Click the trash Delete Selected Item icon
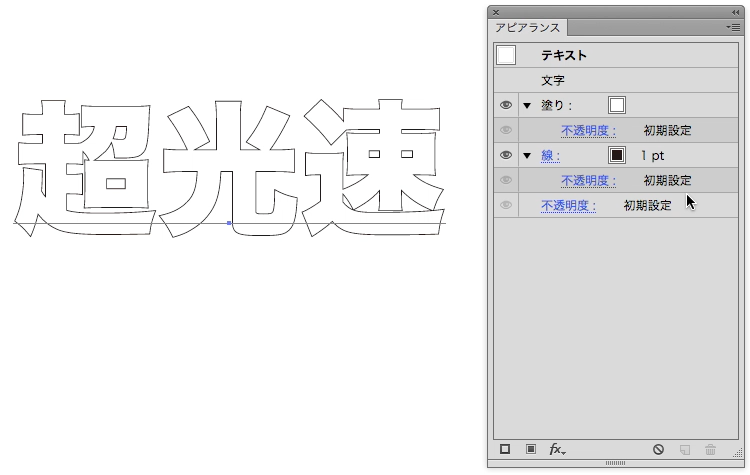Image resolution: width=750 pixels, height=475 pixels. [711, 450]
